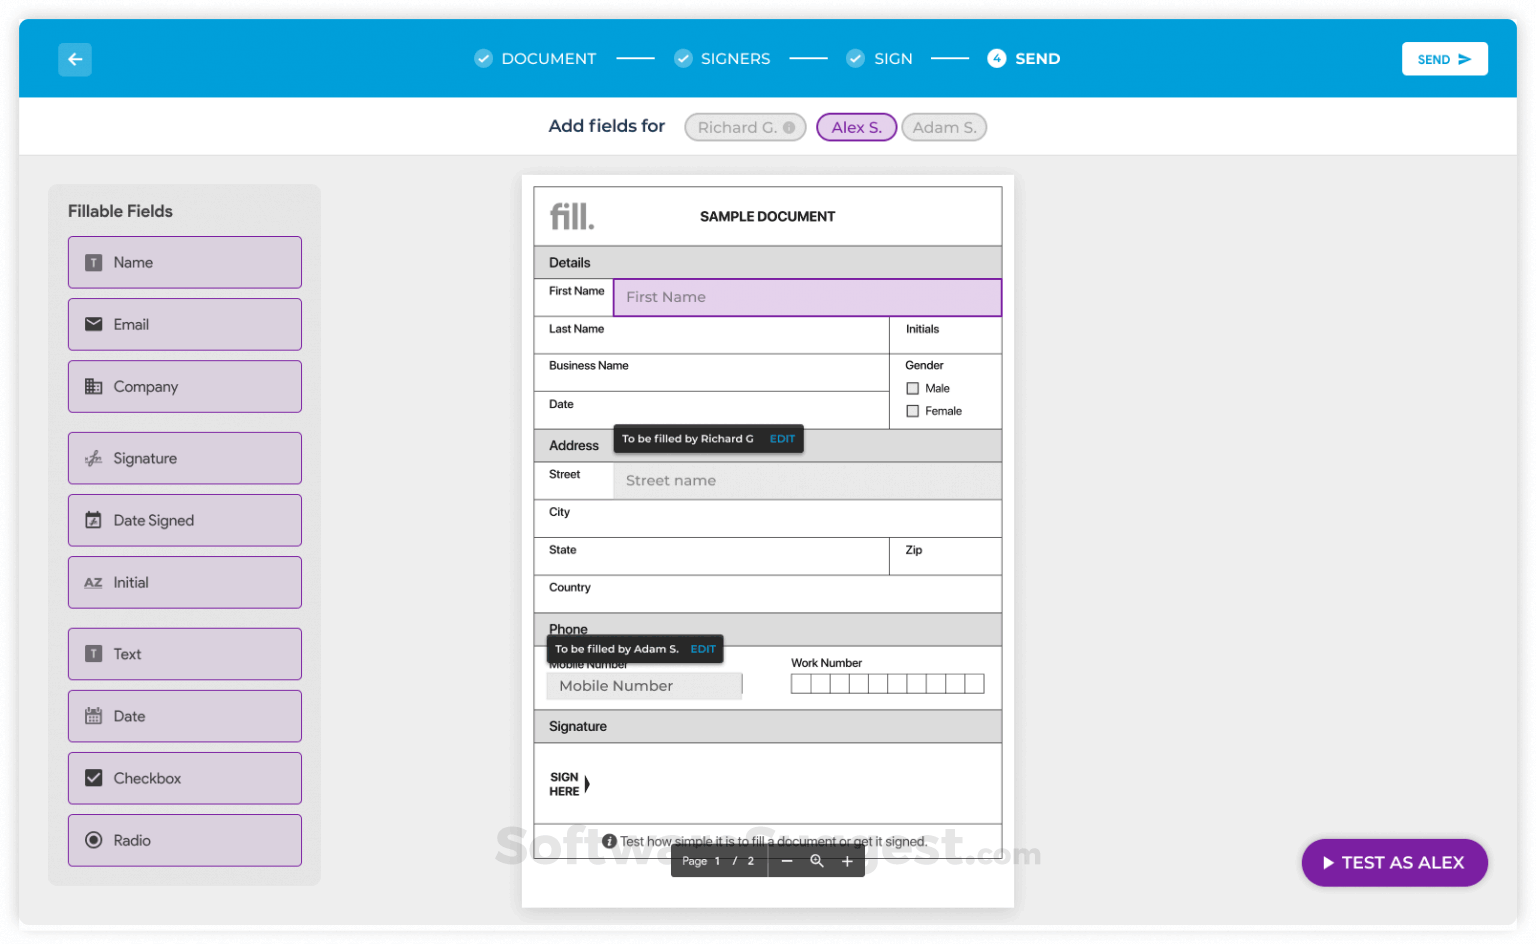Click the Work Number digit boxes
This screenshot has height=944, width=1536.
tap(887, 683)
